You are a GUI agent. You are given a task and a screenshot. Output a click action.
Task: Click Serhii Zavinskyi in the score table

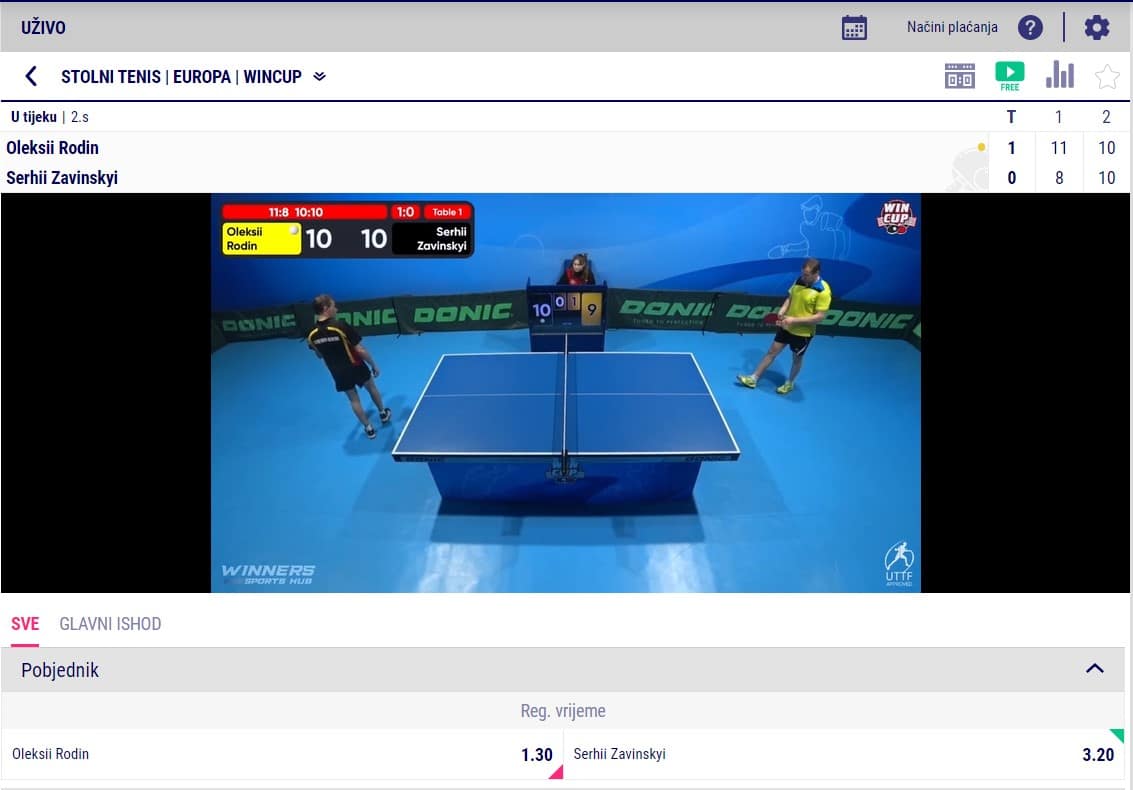click(62, 178)
